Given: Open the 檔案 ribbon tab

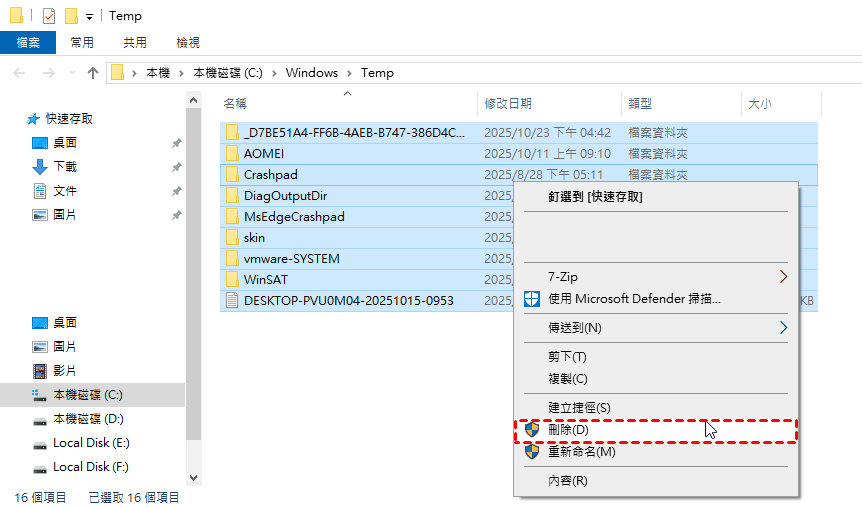Looking at the screenshot, I should (x=28, y=42).
